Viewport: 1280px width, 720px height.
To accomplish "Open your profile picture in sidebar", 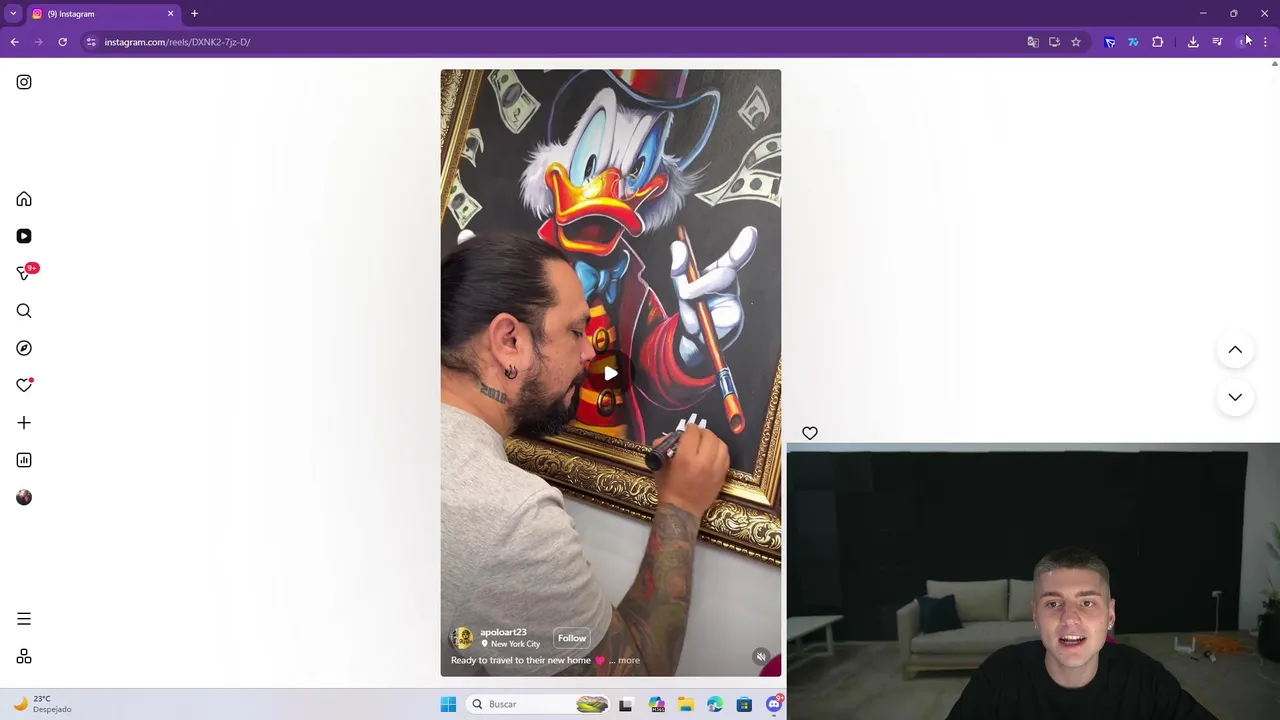I will [24, 497].
